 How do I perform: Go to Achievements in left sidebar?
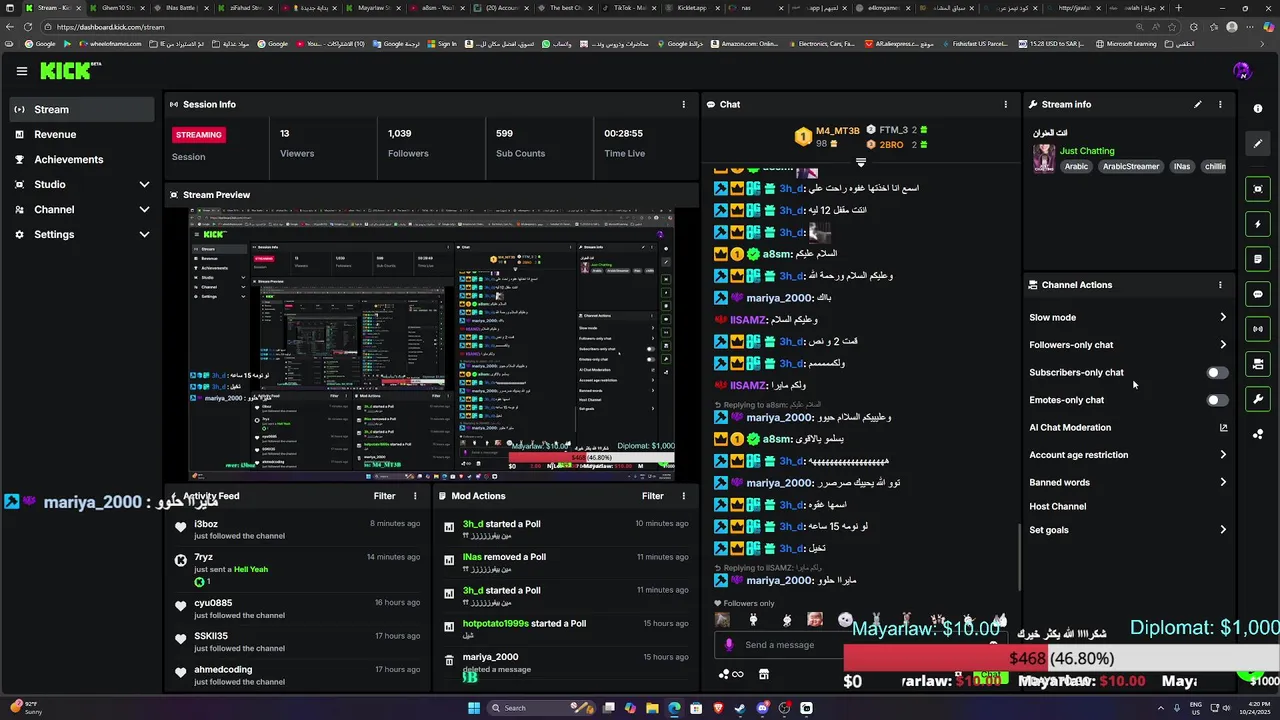83,159
